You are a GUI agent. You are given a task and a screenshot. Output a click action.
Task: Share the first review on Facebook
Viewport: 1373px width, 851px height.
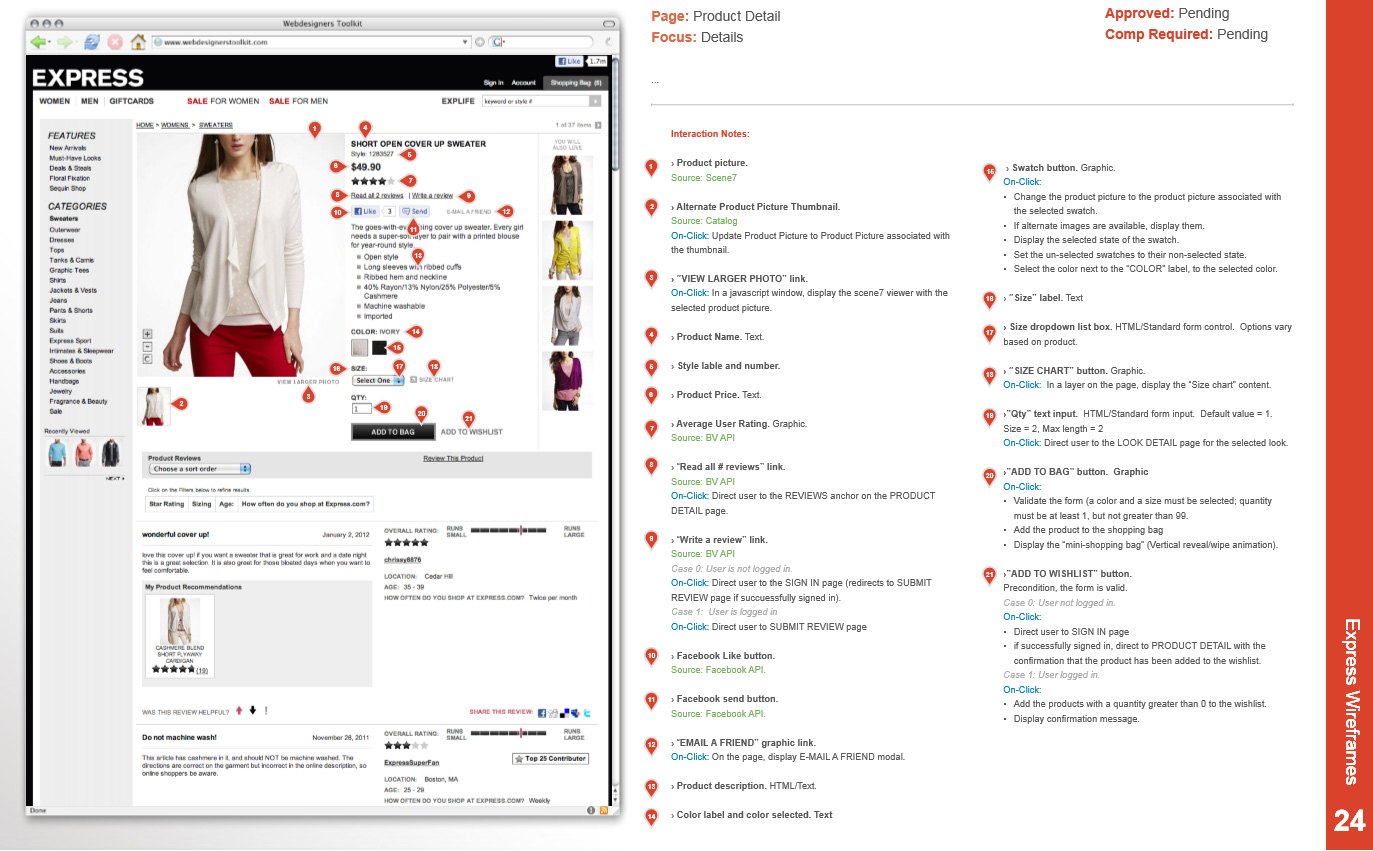point(542,713)
